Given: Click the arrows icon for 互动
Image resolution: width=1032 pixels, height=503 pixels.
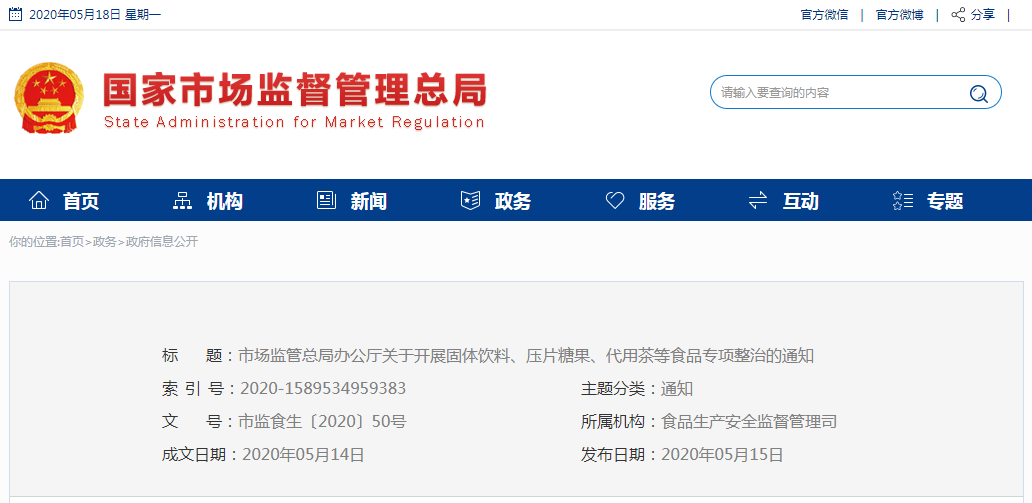Looking at the screenshot, I should click(x=758, y=200).
